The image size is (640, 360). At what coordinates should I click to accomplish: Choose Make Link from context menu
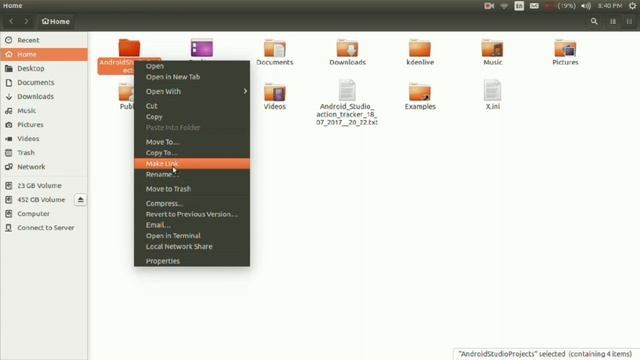click(x=192, y=164)
